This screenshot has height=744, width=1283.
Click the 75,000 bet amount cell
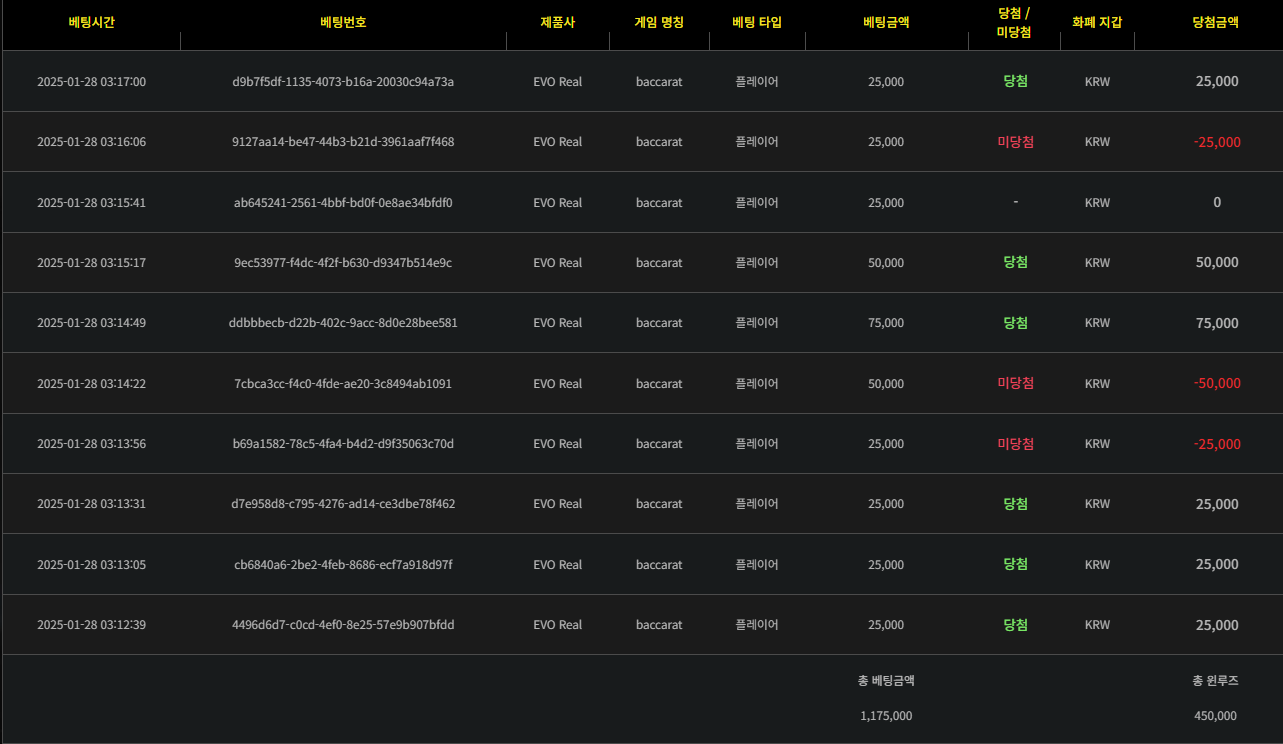(x=886, y=323)
